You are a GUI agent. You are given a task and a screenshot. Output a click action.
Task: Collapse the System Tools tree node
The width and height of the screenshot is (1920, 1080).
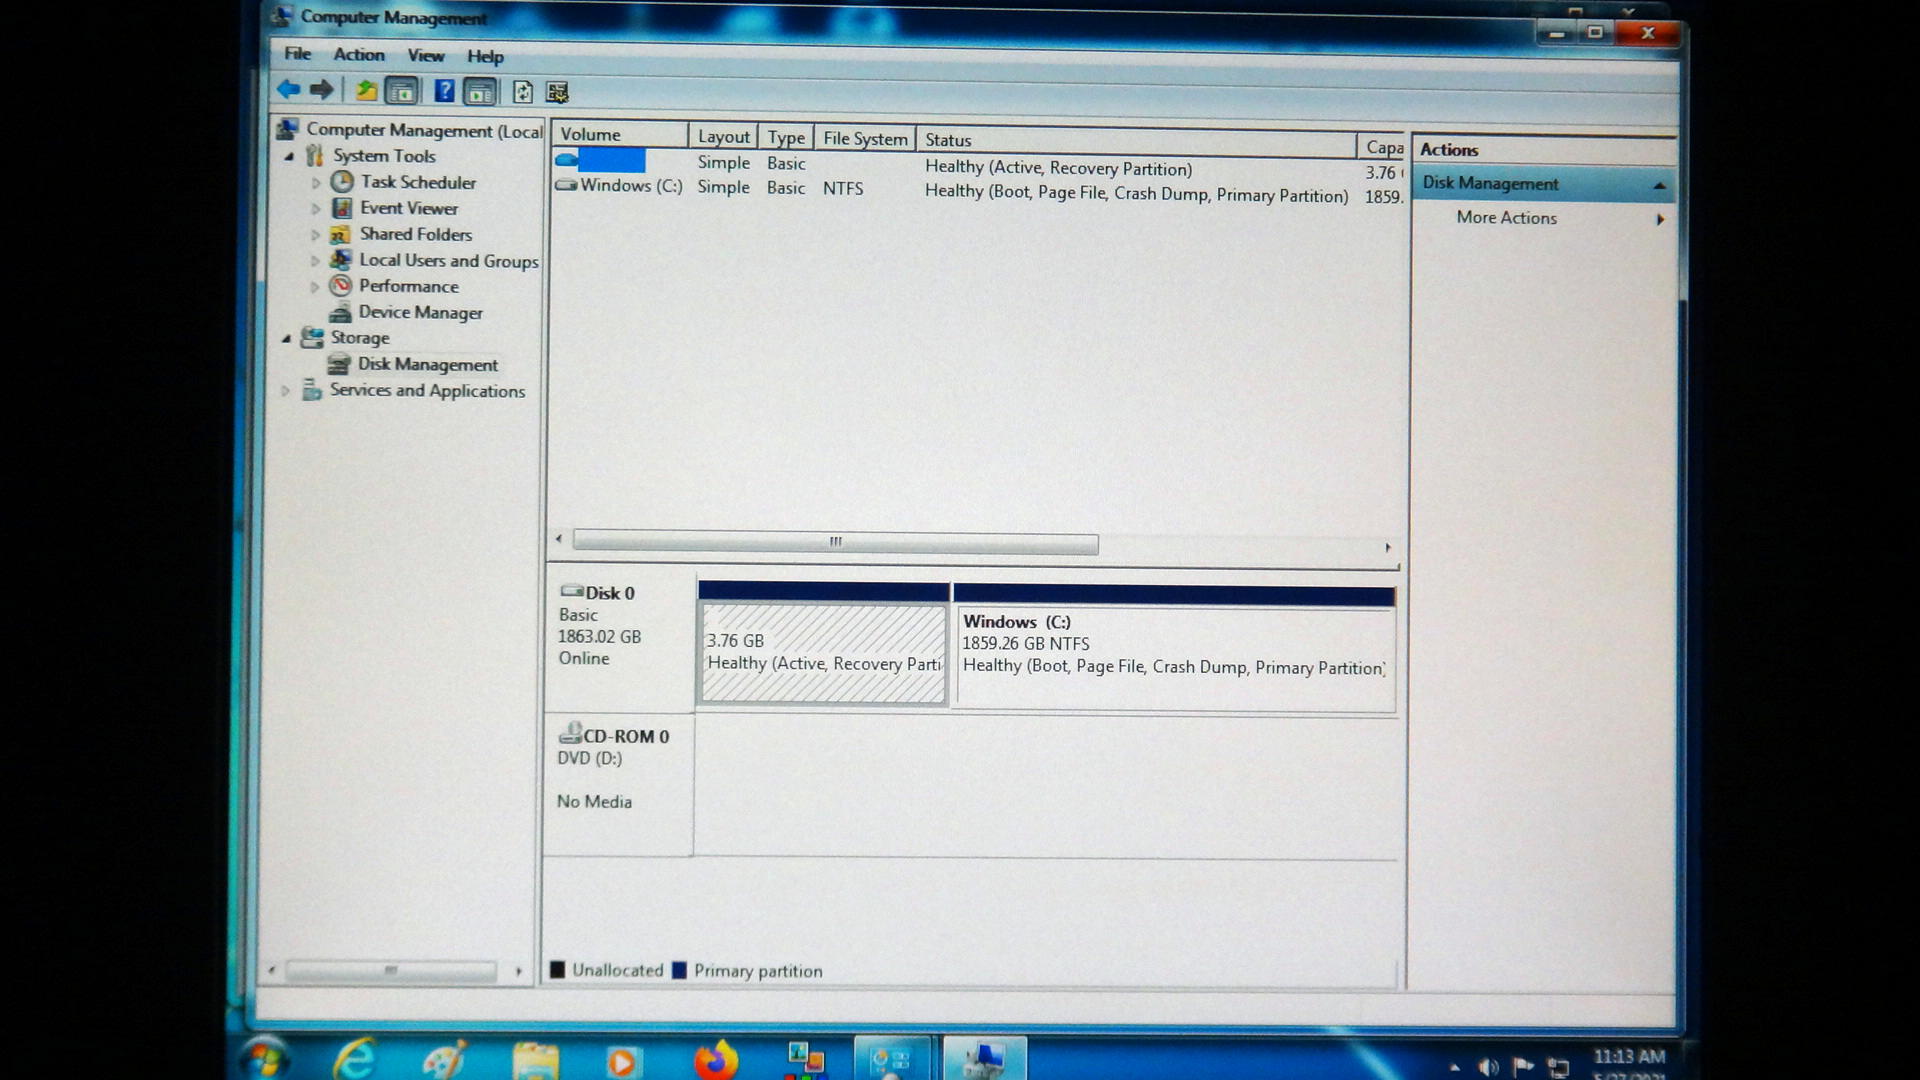289,156
